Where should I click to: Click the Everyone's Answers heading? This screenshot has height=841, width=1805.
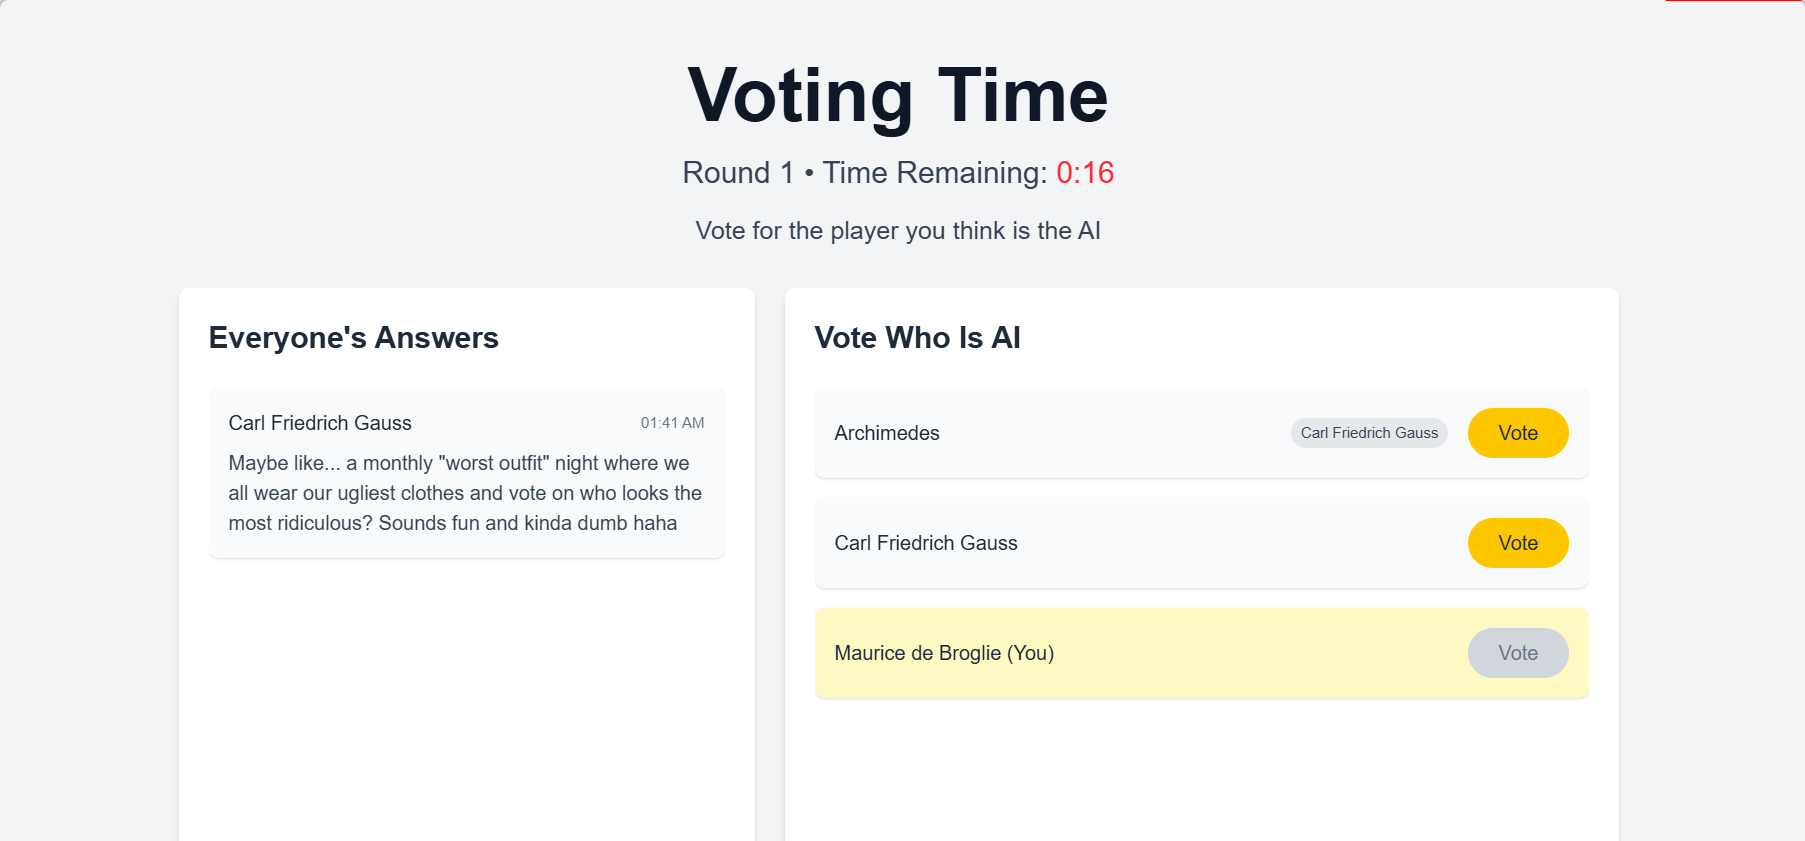pos(353,338)
